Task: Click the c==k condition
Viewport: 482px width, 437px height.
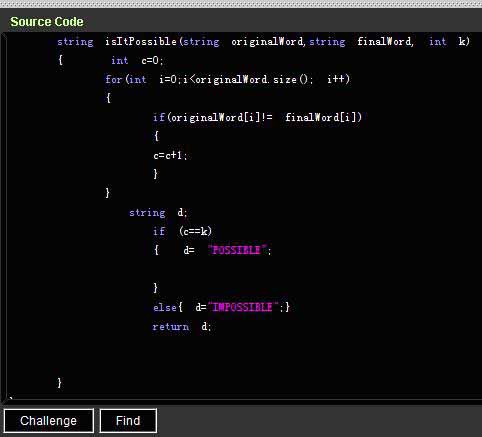Action: [x=195, y=231]
